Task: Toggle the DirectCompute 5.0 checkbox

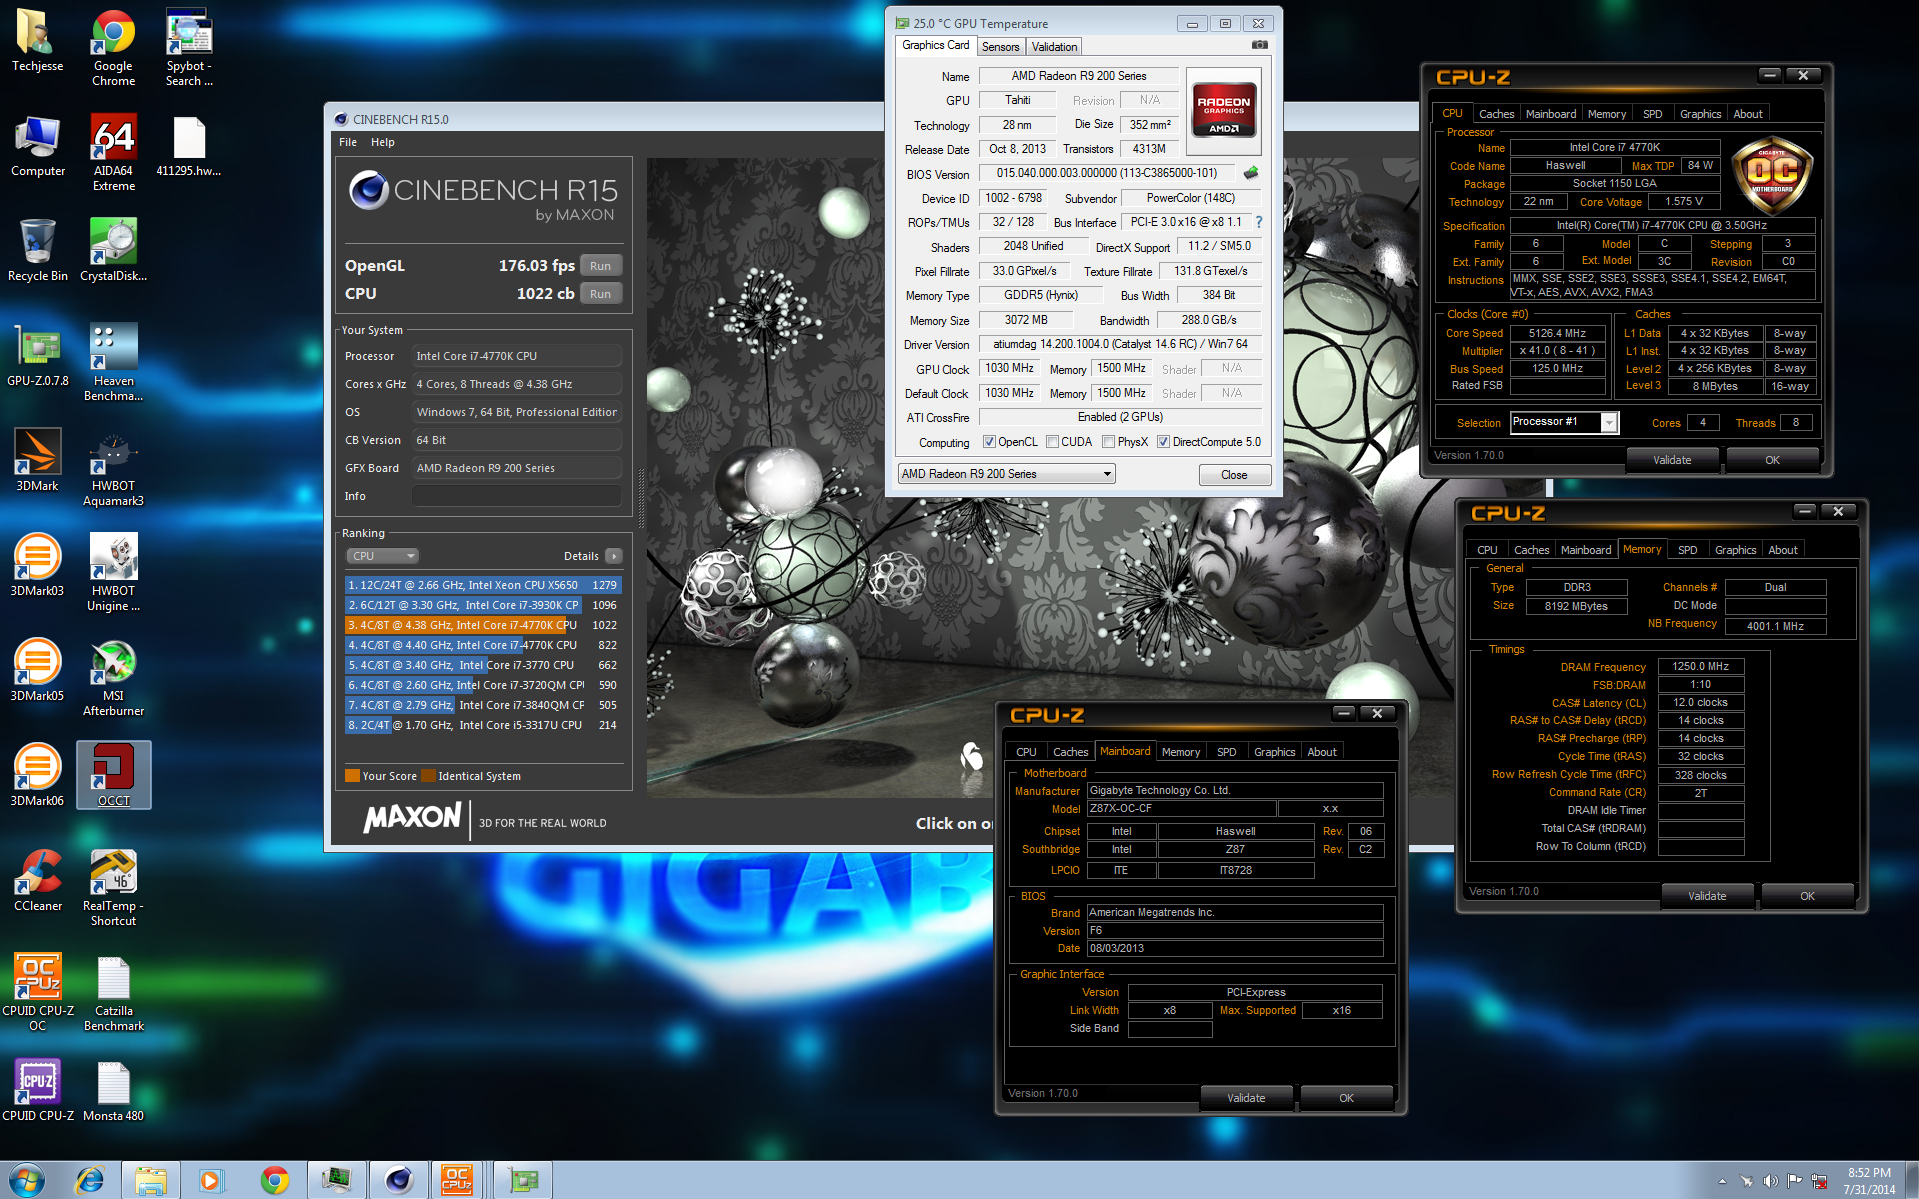Action: 1163,442
